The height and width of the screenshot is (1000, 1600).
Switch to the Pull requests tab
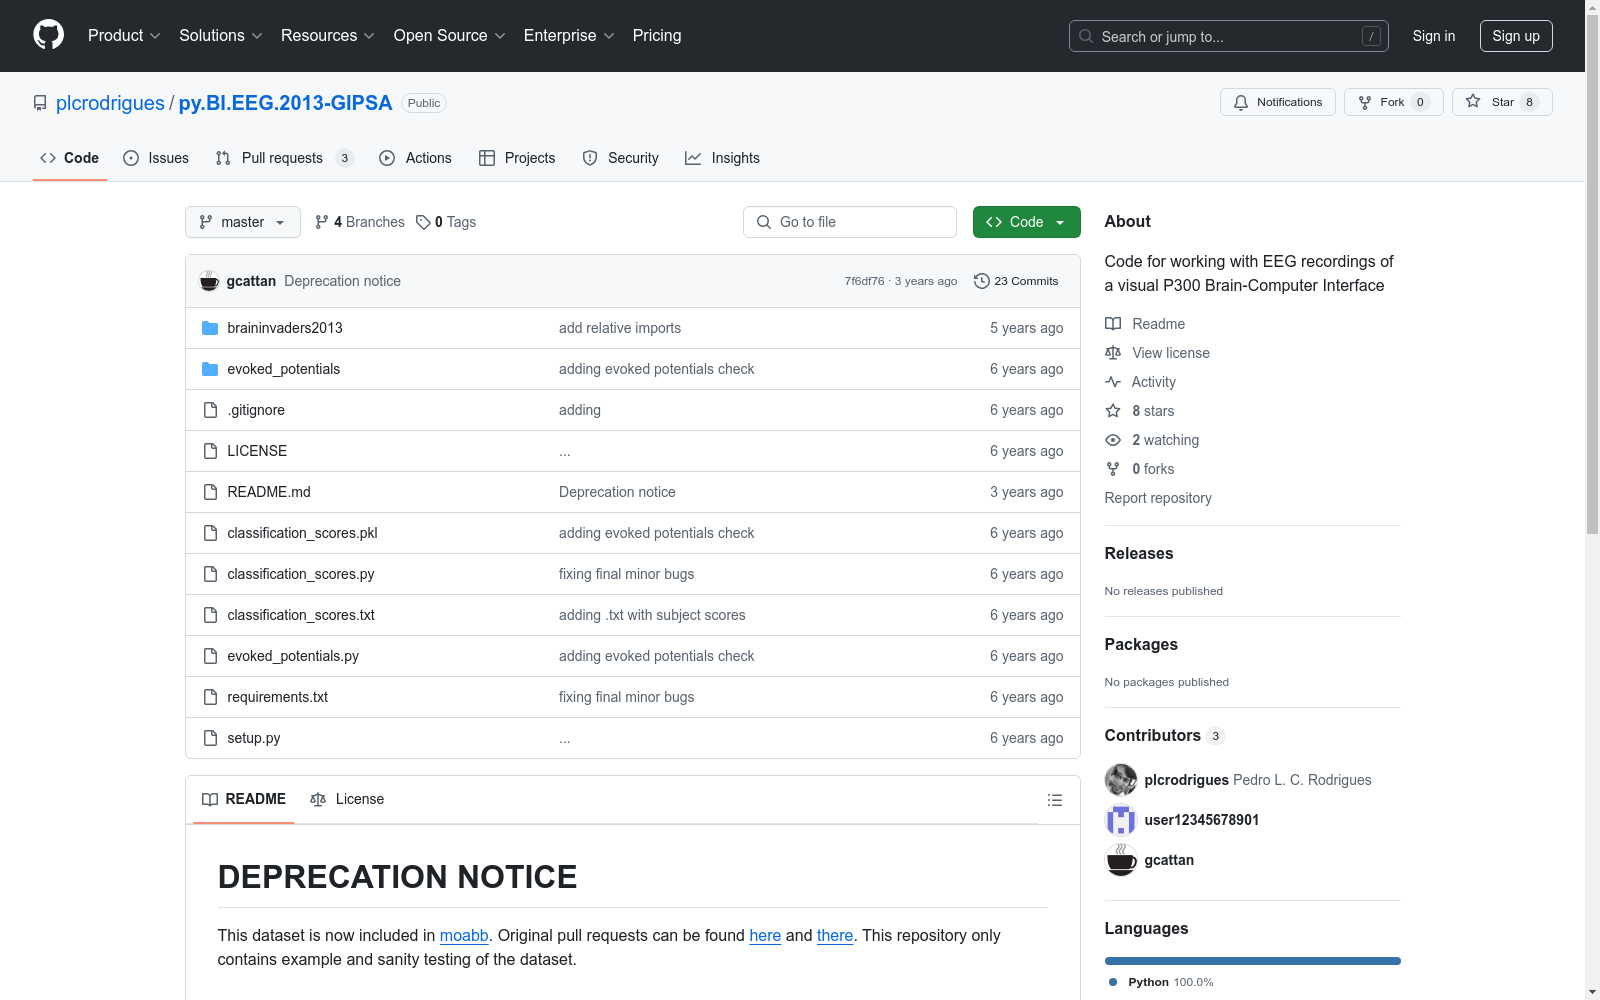click(x=284, y=158)
